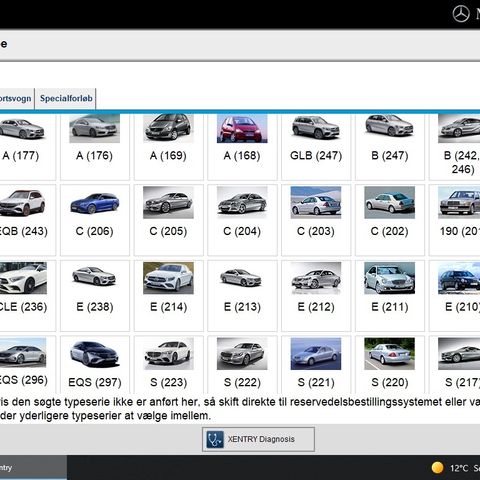Screen dimensions: 480x480
Task: Switch to the partially visible ...ortsvogn tab
Action: (17, 99)
